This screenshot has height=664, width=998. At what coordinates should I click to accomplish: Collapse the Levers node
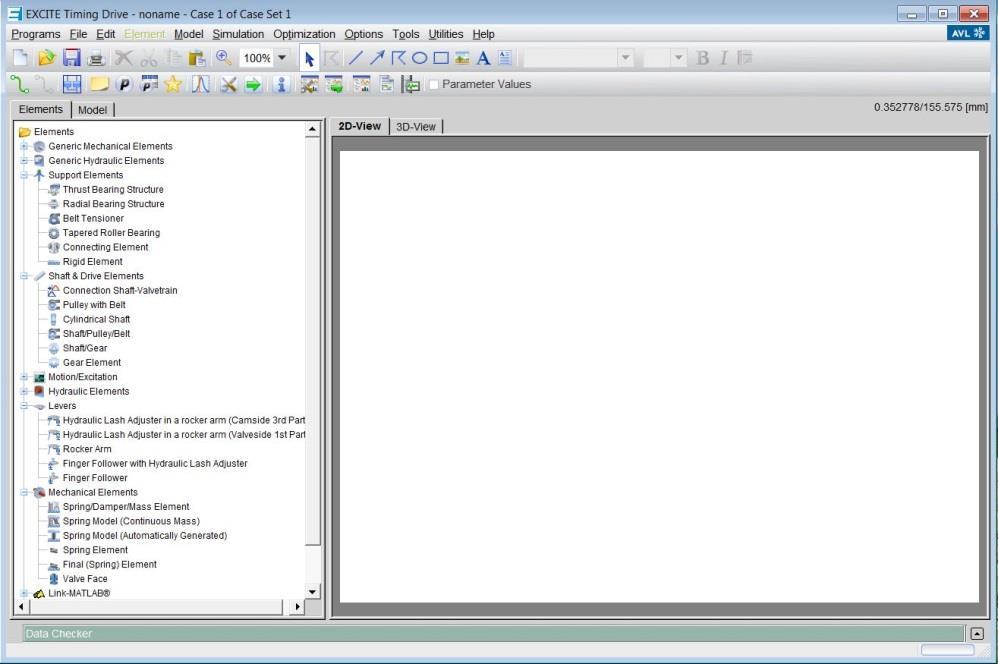click(x=24, y=406)
